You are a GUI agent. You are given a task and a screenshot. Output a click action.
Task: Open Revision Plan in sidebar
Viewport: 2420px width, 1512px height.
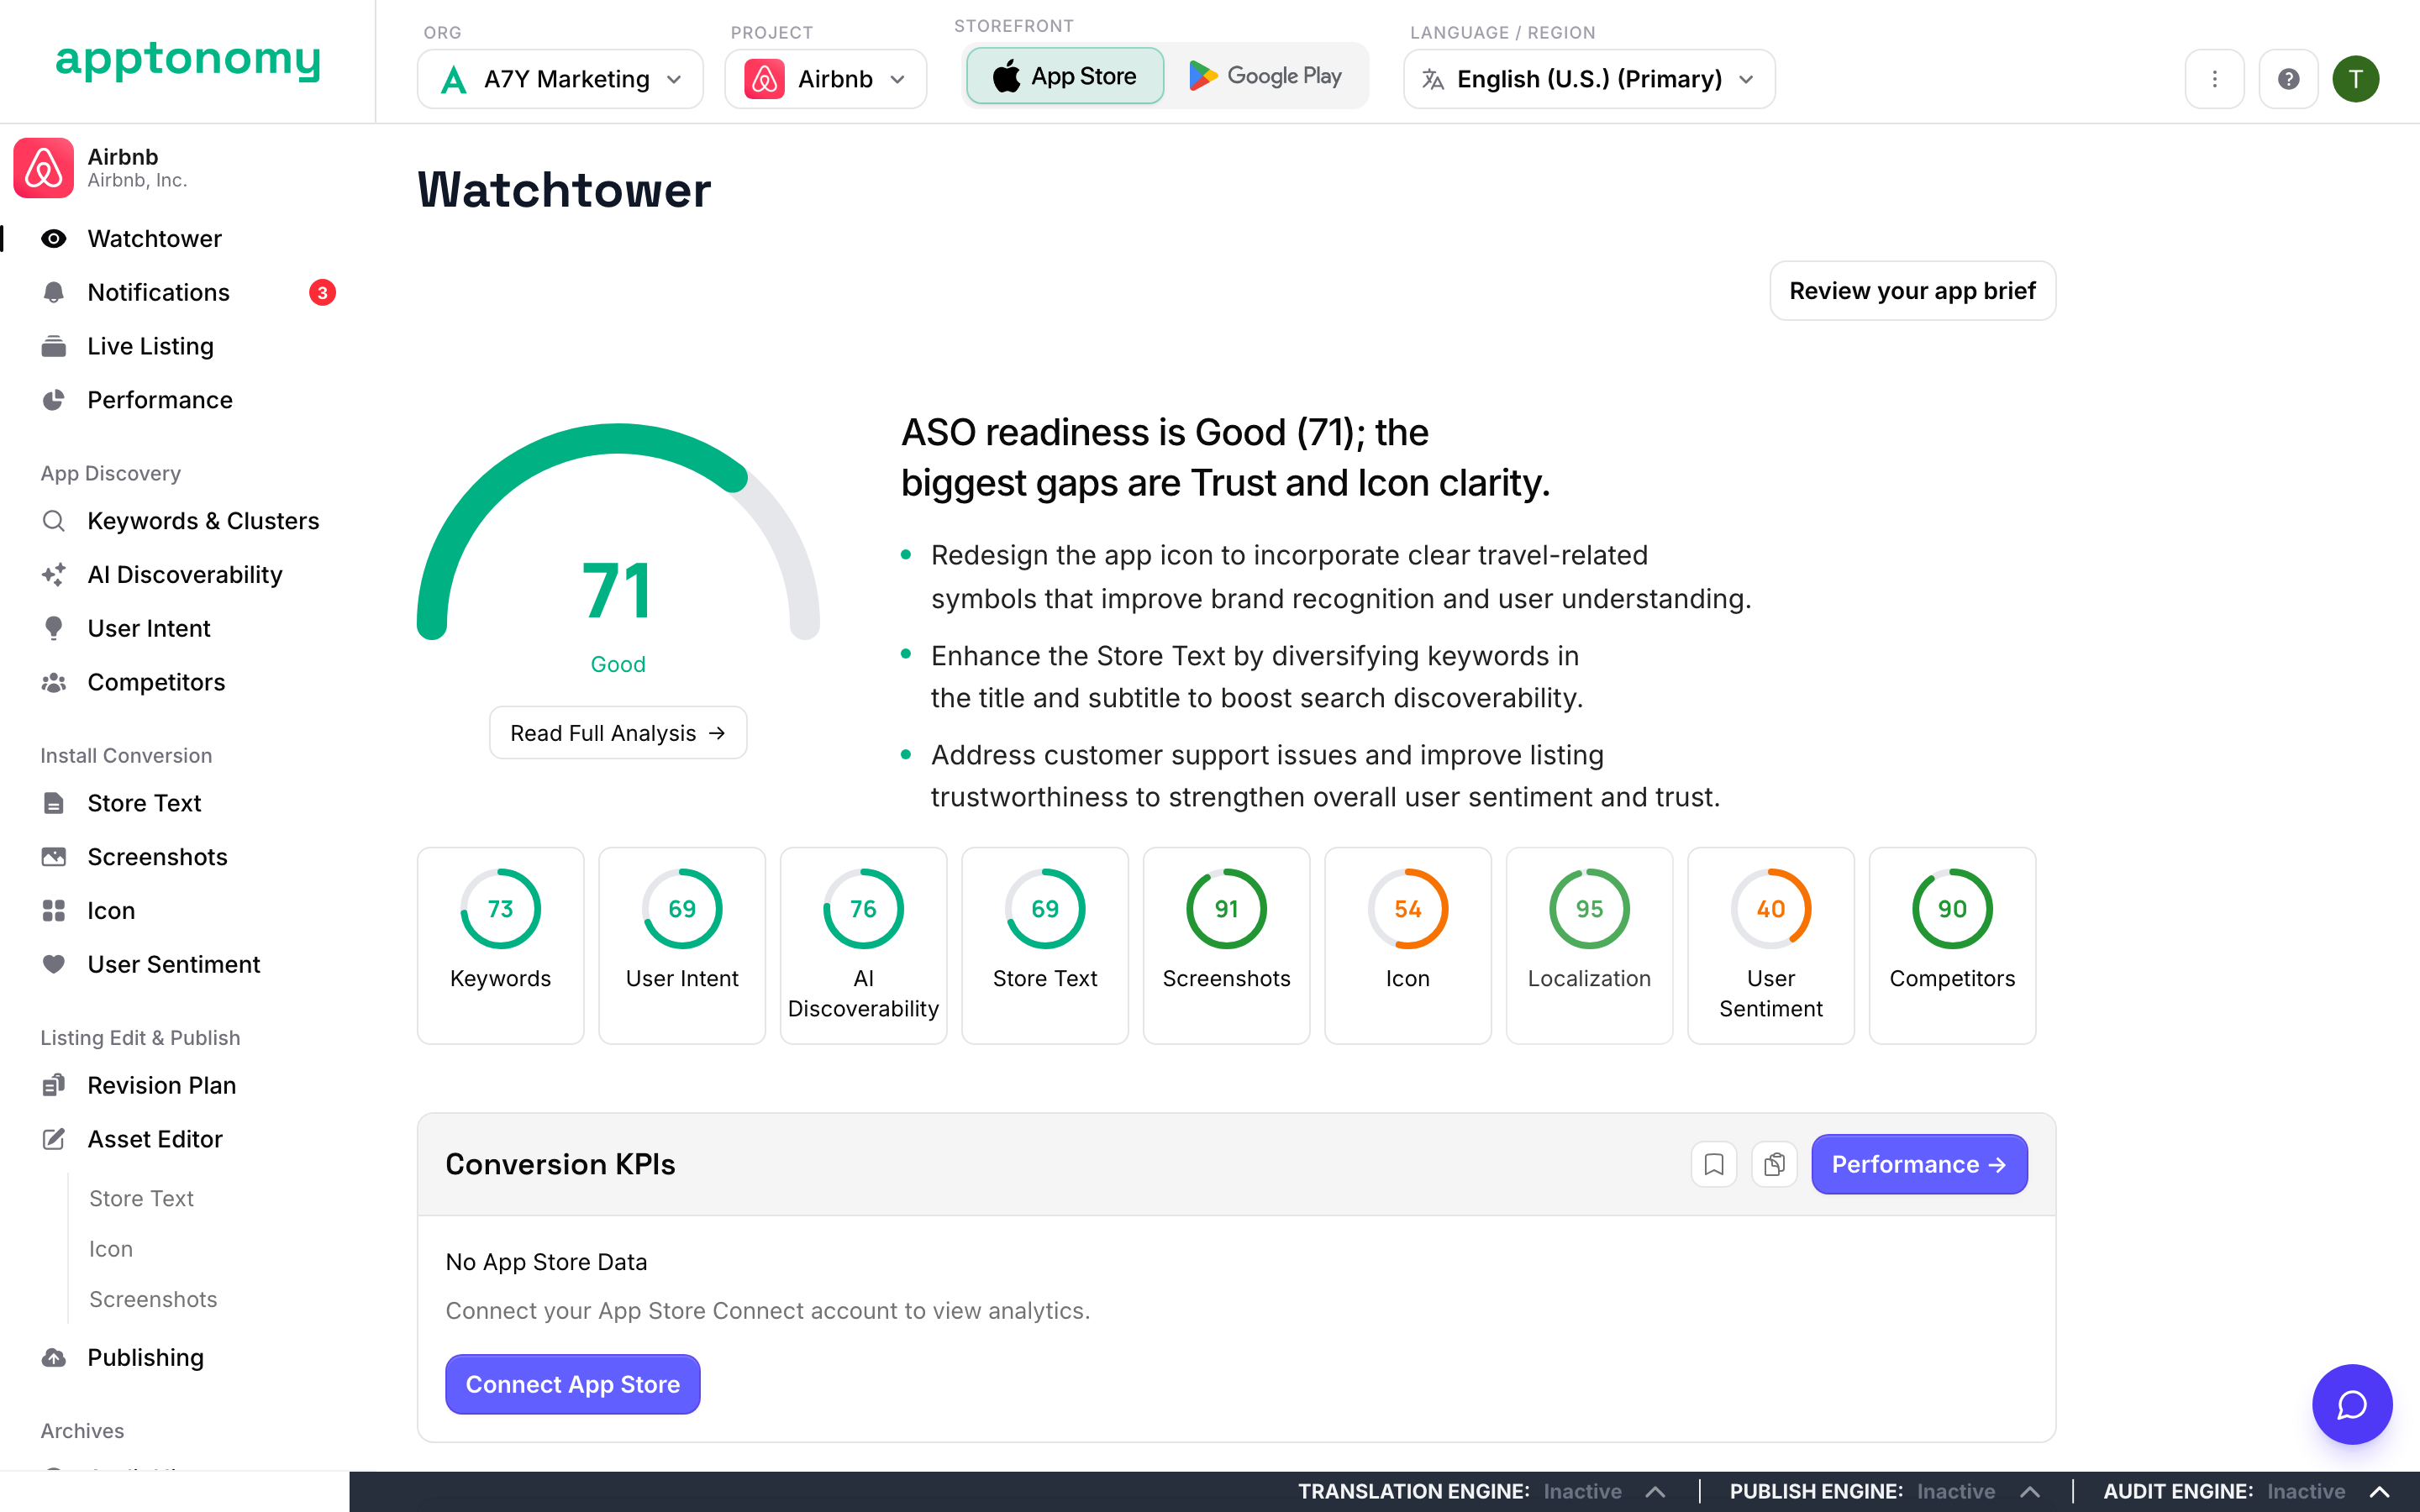pyautogui.click(x=162, y=1085)
